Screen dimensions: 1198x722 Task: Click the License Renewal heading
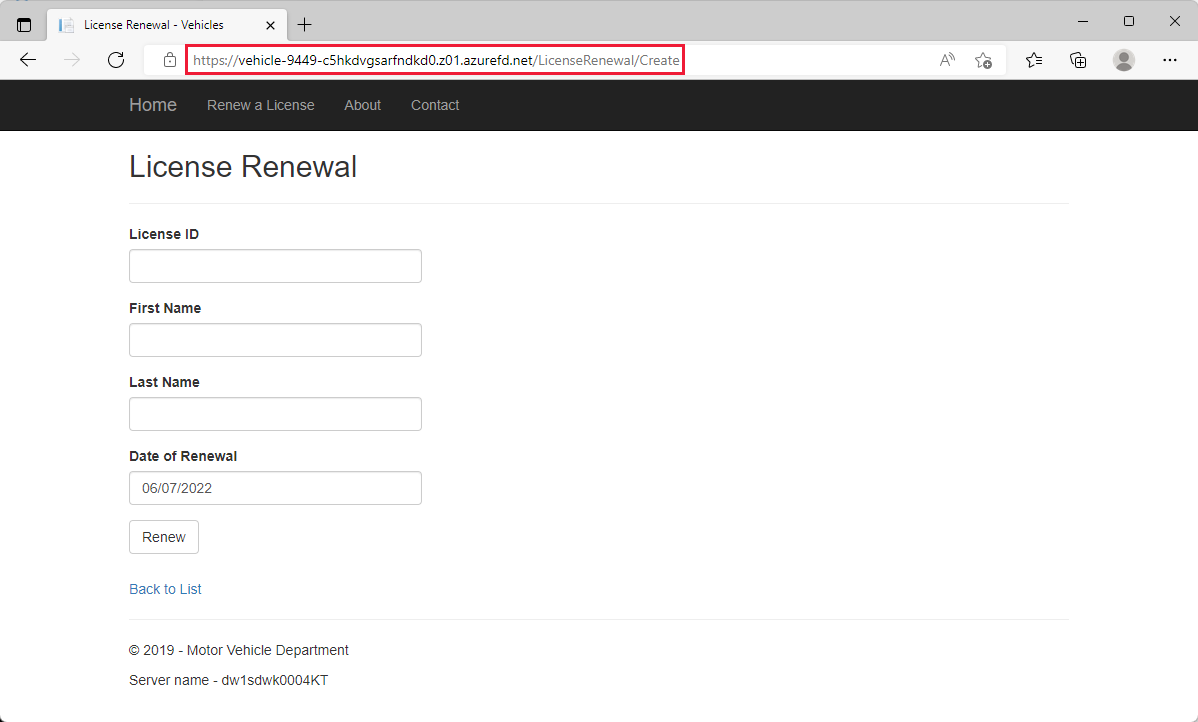(x=243, y=167)
